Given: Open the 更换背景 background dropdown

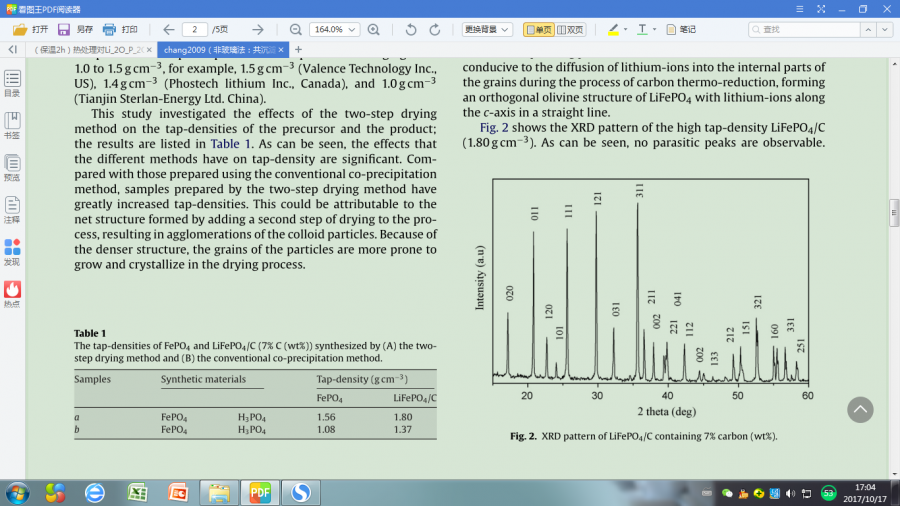Looking at the screenshot, I should point(487,30).
